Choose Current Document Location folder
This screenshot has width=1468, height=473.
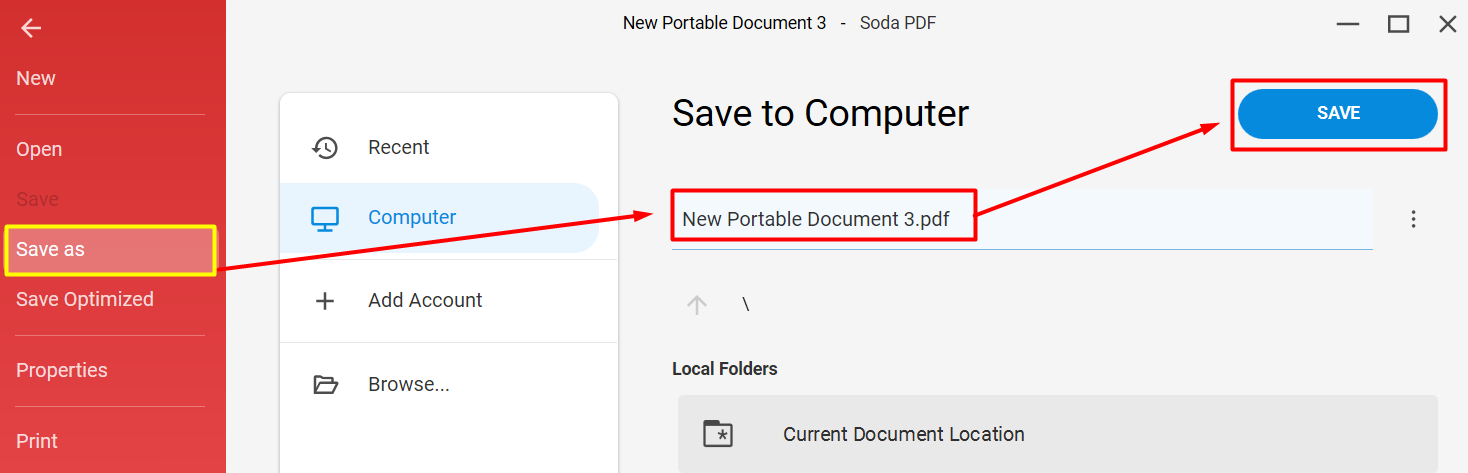(1058, 434)
